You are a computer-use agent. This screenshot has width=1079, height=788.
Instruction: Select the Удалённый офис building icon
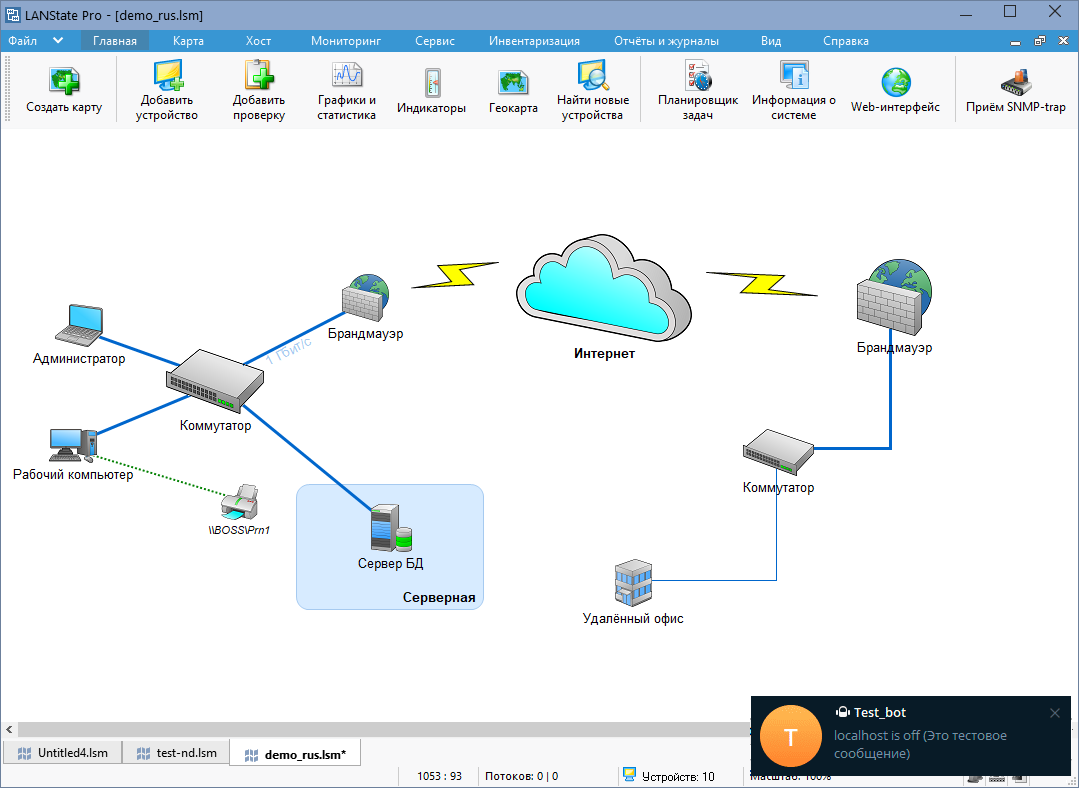[633, 582]
